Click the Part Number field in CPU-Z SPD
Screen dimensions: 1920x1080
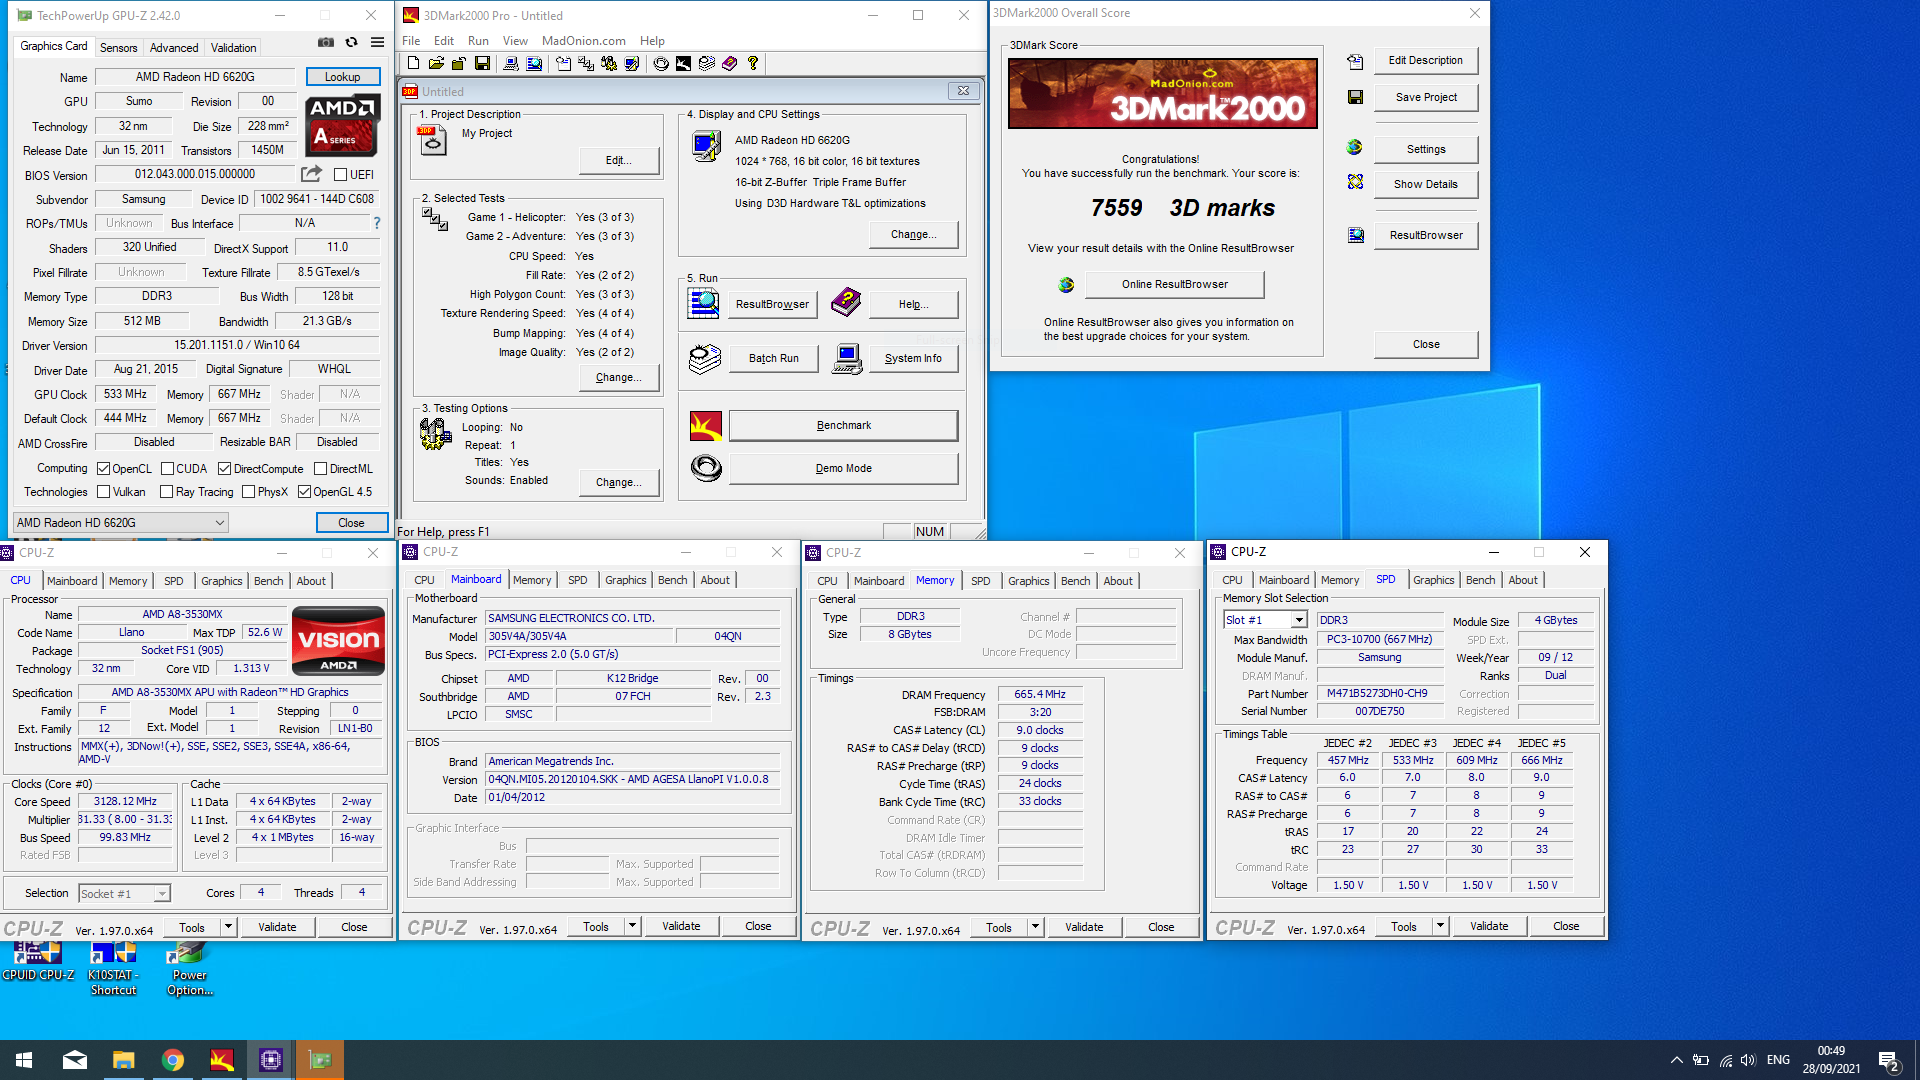(1380, 694)
